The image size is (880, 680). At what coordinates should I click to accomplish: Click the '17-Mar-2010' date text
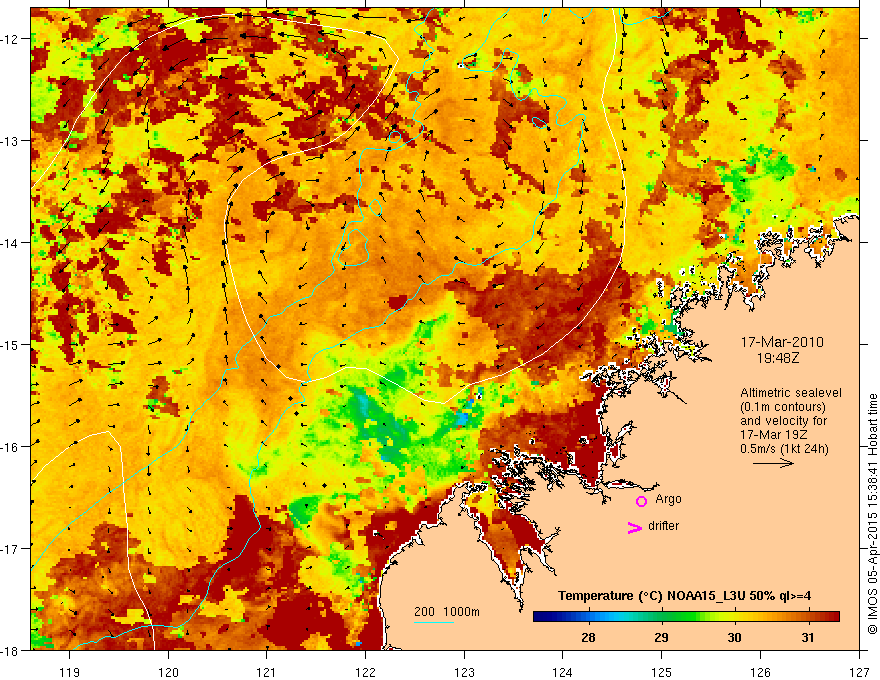pos(782,342)
